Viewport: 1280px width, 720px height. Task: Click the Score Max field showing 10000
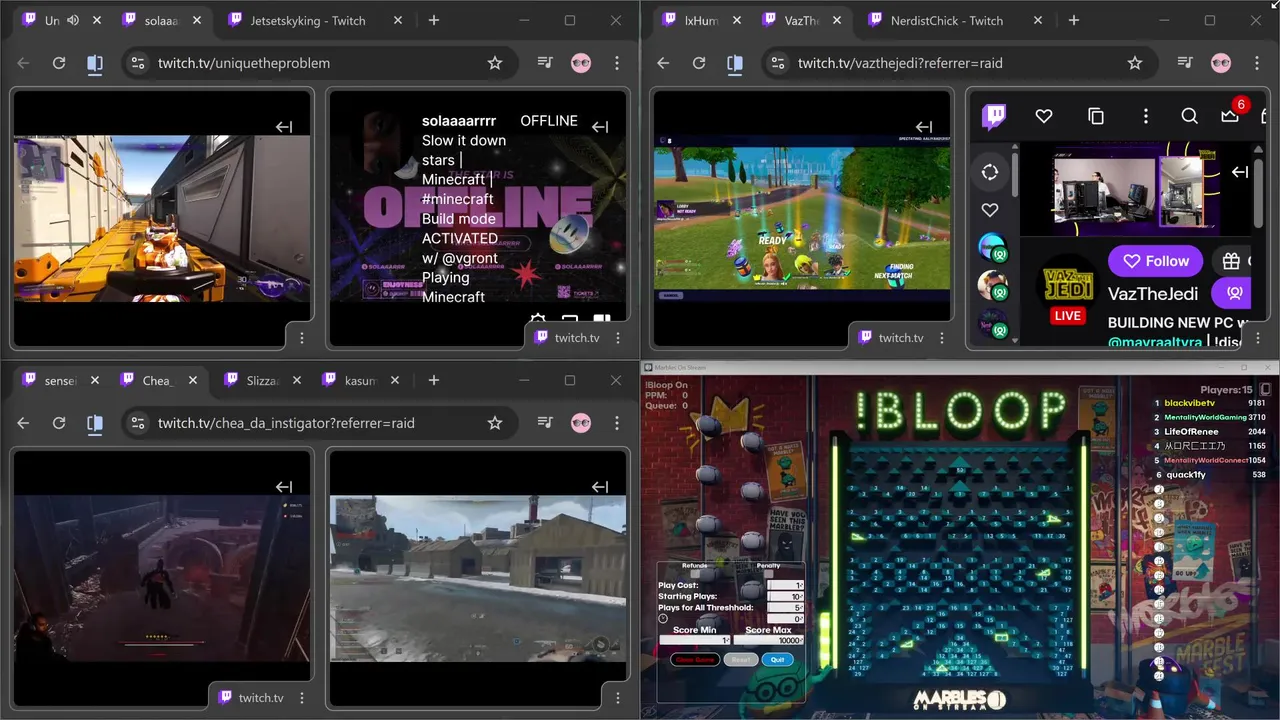tap(769, 640)
